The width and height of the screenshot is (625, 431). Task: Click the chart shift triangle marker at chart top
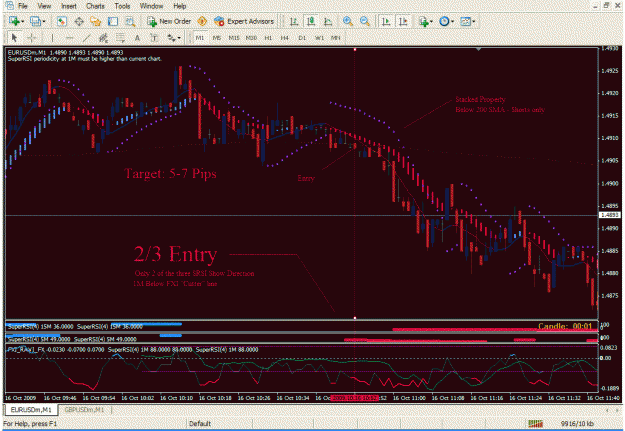coord(478,49)
